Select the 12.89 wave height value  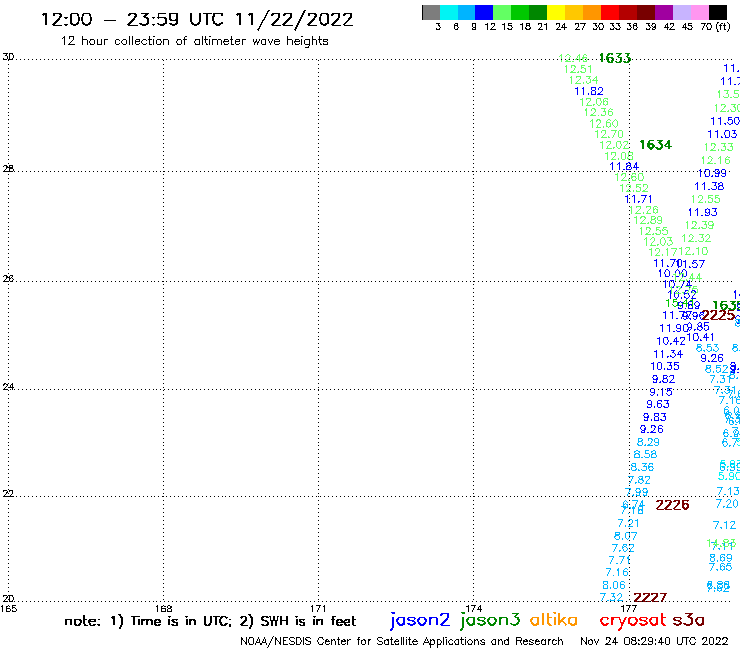pyautogui.click(x=648, y=220)
